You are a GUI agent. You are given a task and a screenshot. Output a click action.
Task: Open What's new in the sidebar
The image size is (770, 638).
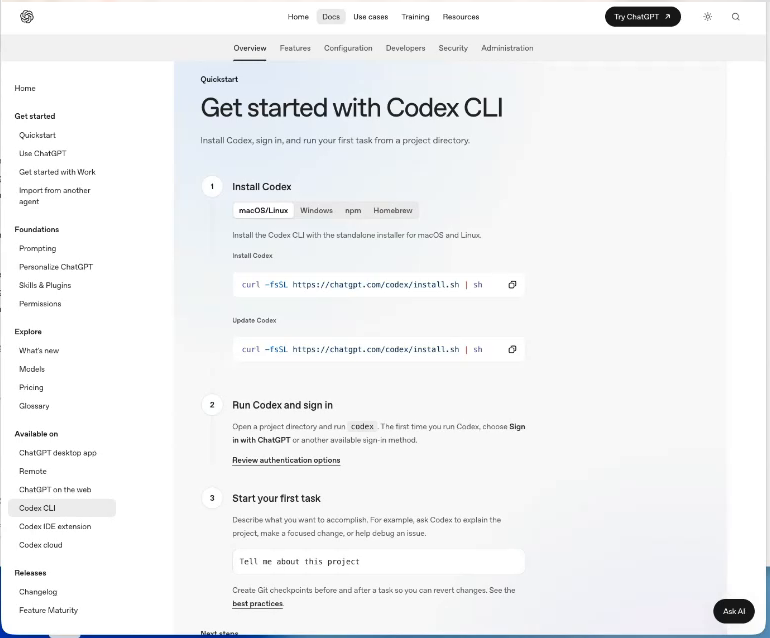point(39,351)
